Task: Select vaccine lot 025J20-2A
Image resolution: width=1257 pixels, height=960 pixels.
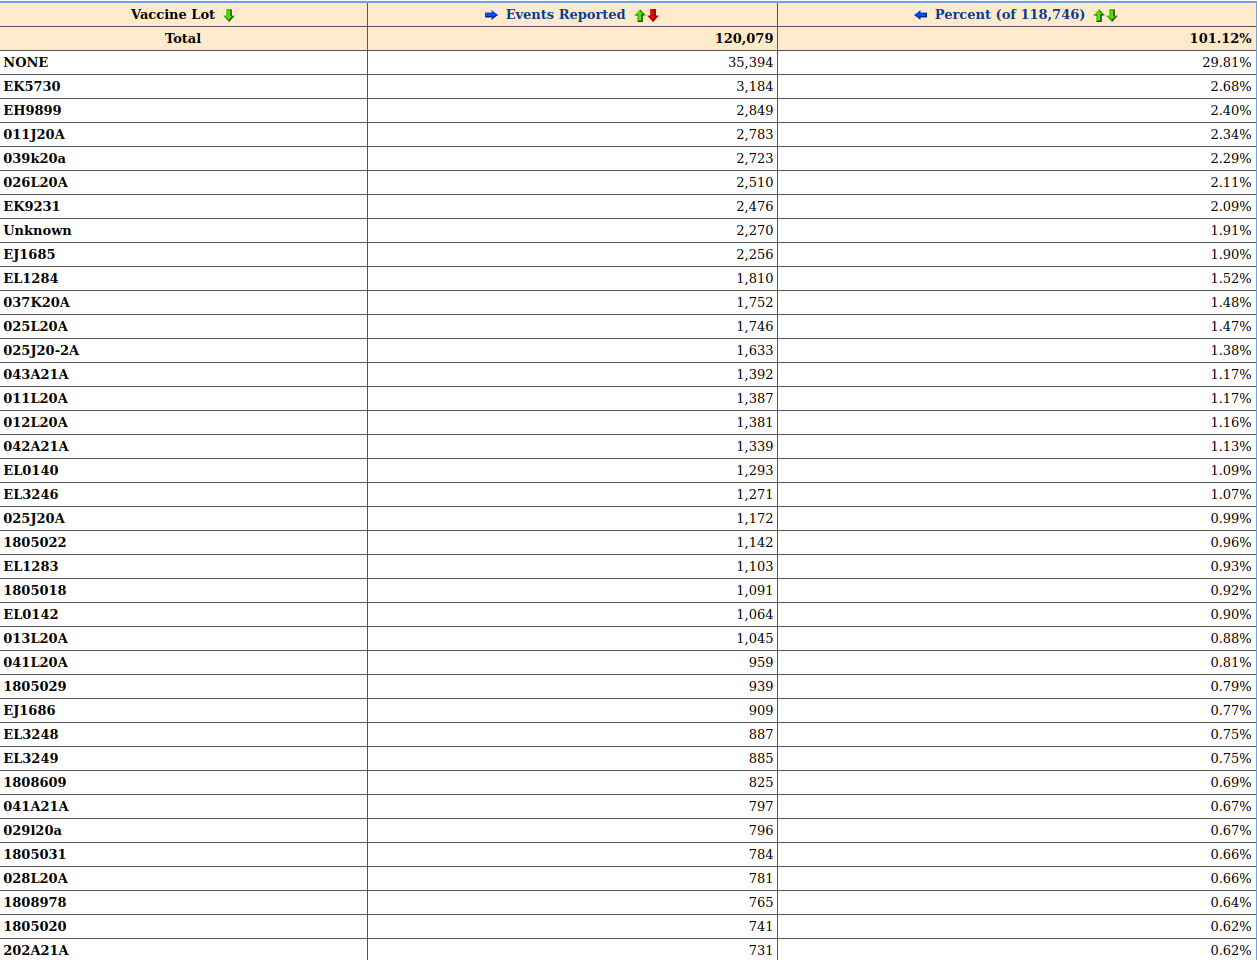Action: [x=41, y=350]
